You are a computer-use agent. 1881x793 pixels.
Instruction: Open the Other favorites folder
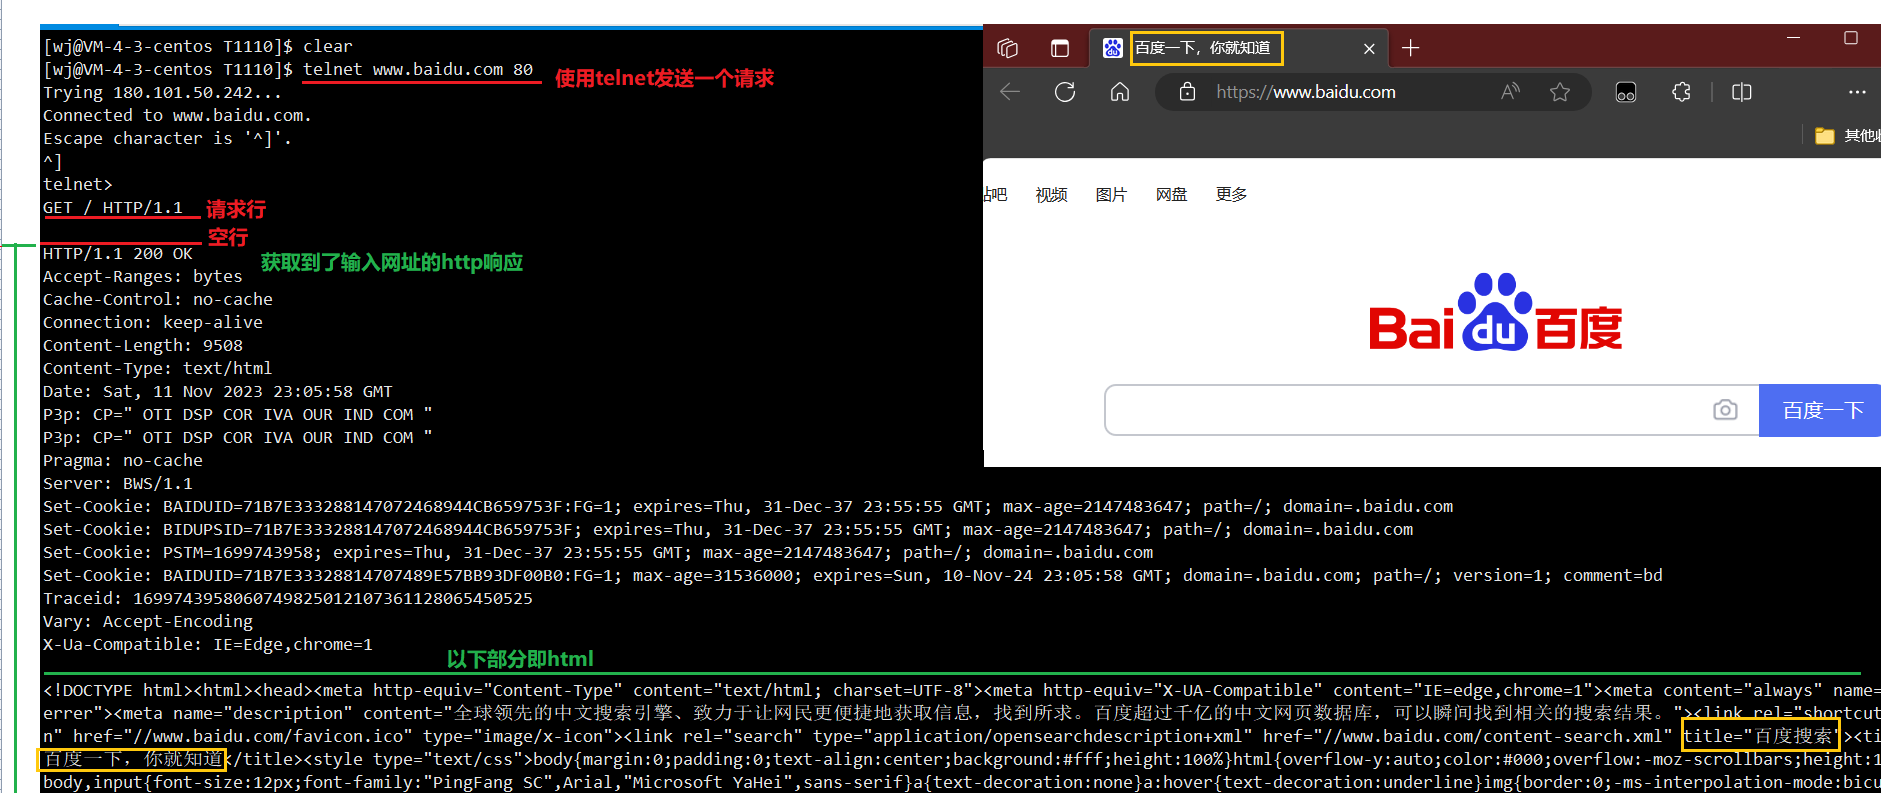[1847, 135]
